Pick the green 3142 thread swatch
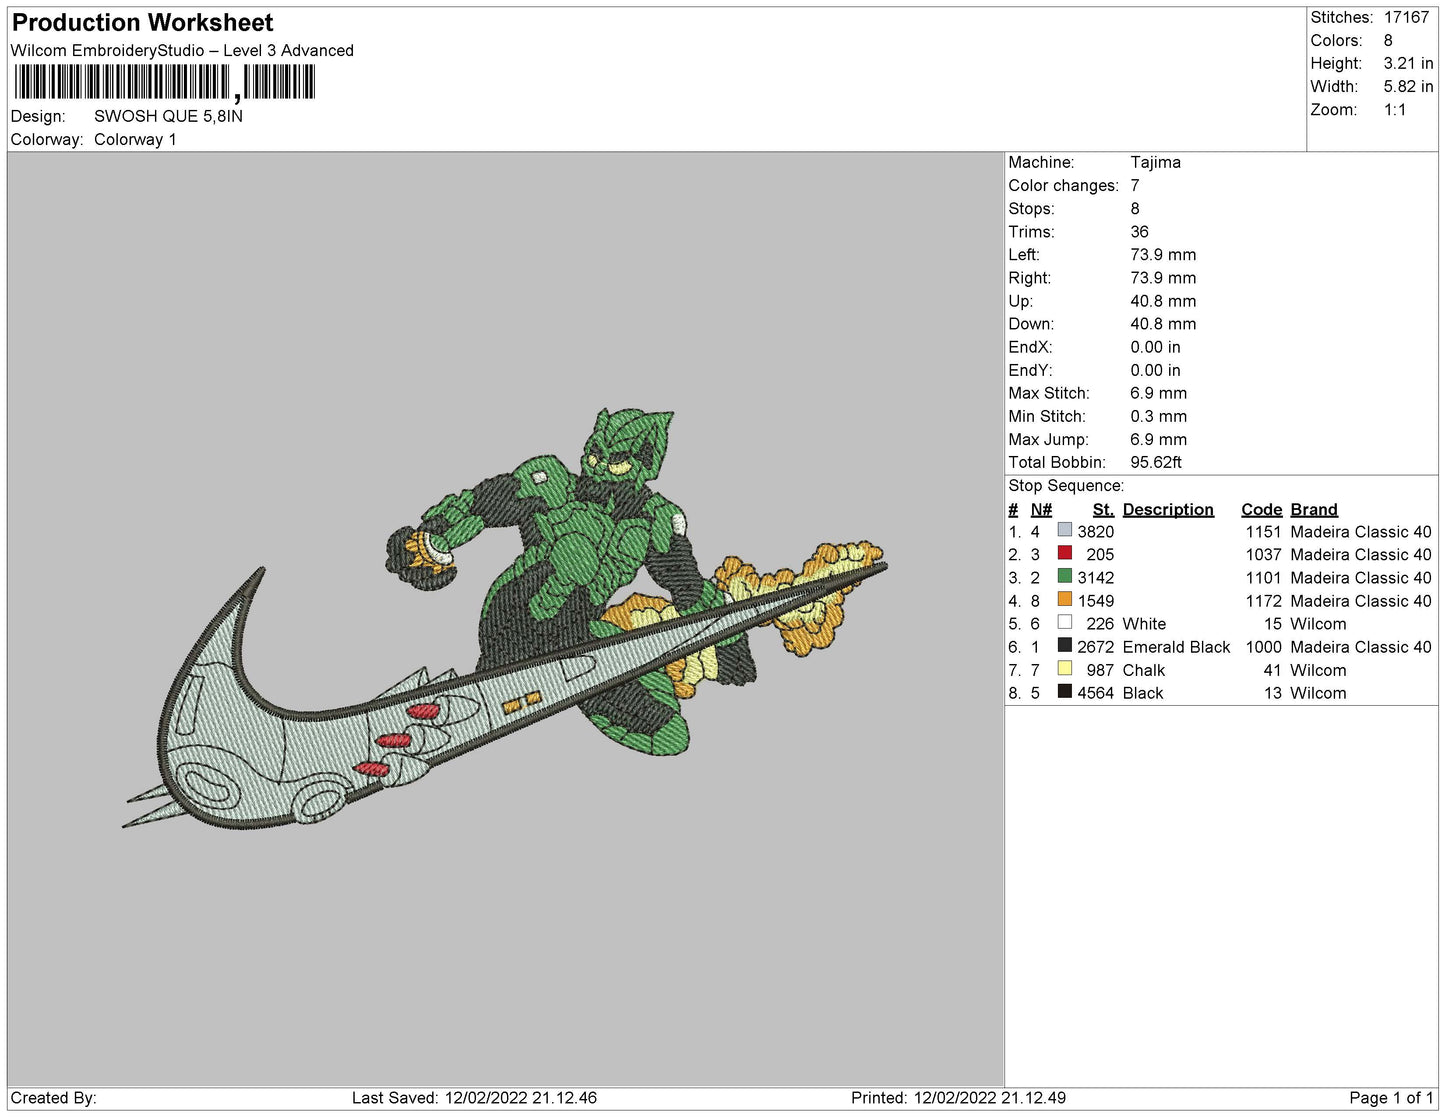Viewport: 1445px width, 1117px height. point(1064,577)
